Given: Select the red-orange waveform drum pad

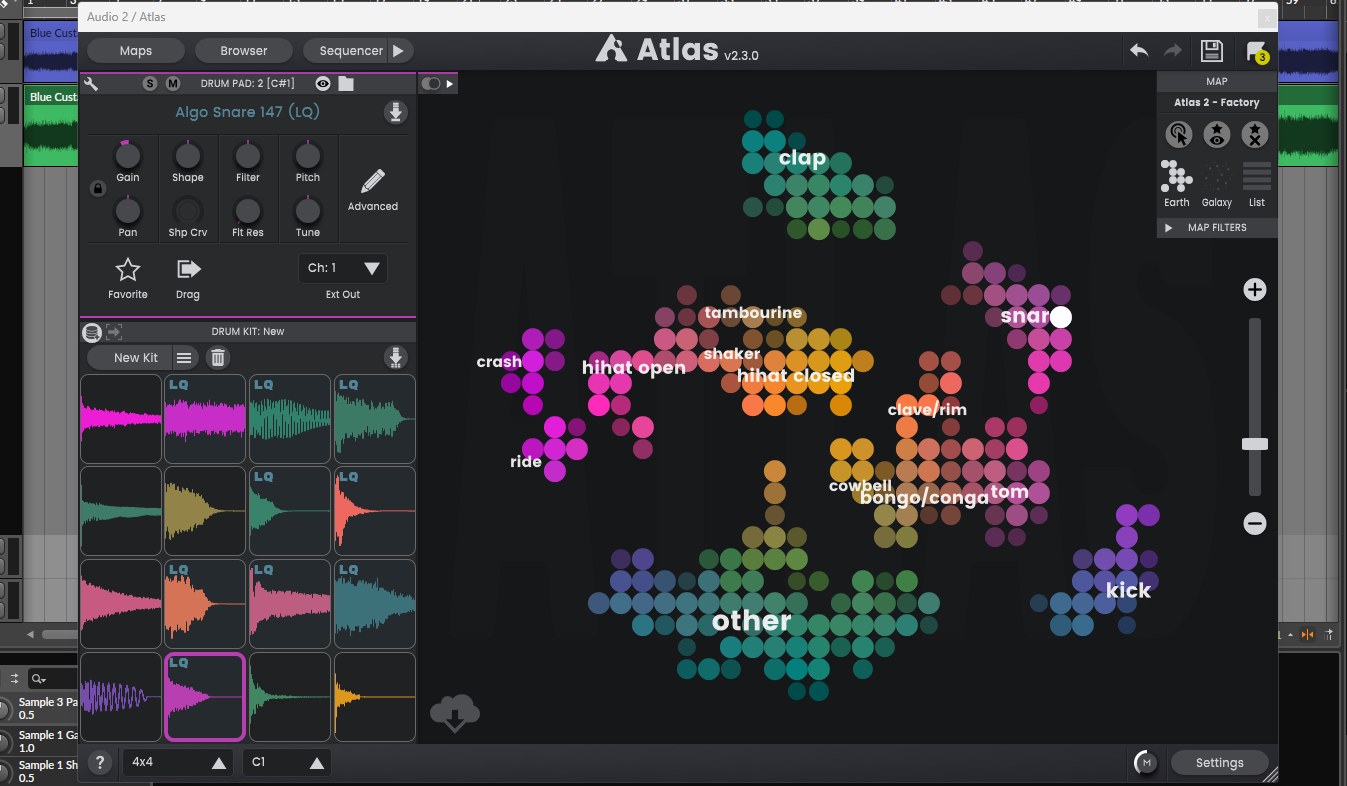Looking at the screenshot, I should click(x=375, y=511).
